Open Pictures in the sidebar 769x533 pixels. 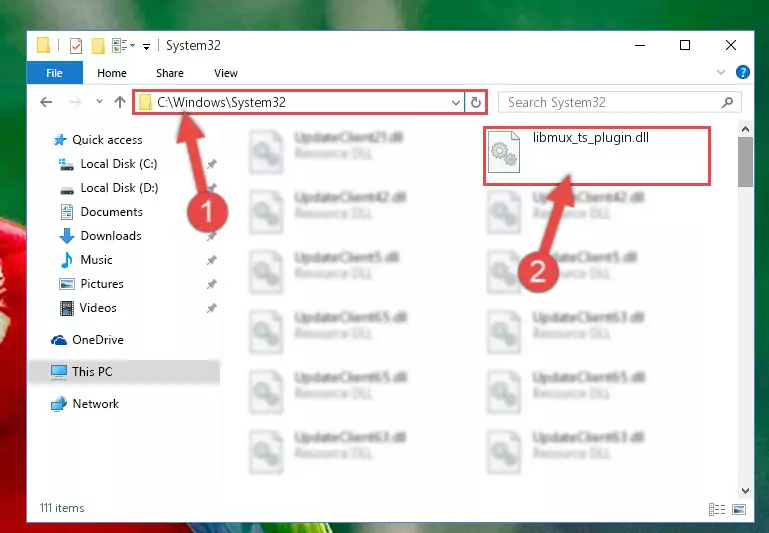(102, 284)
